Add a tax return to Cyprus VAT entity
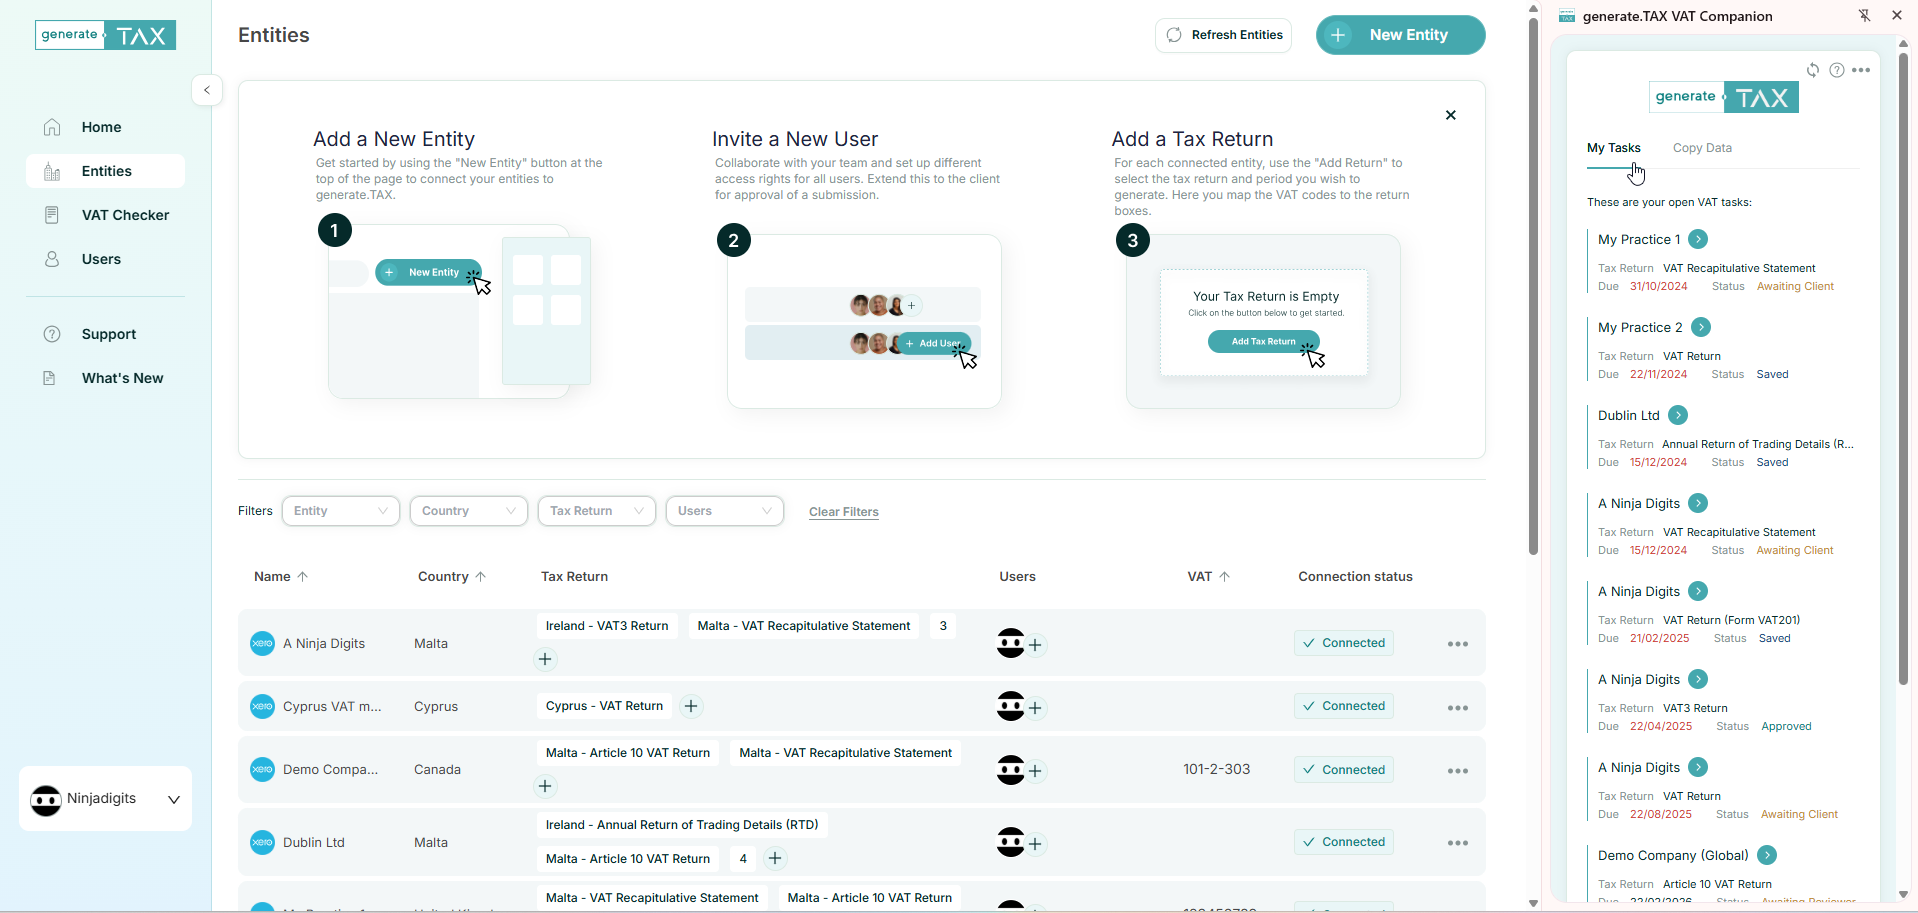Viewport: 1918px width, 913px height. click(x=691, y=706)
